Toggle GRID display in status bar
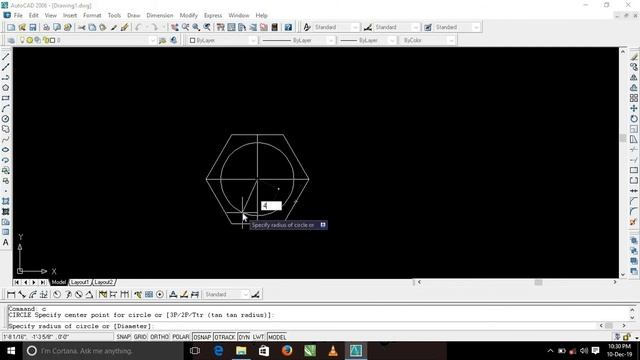The height and width of the screenshot is (360, 640). [140, 337]
